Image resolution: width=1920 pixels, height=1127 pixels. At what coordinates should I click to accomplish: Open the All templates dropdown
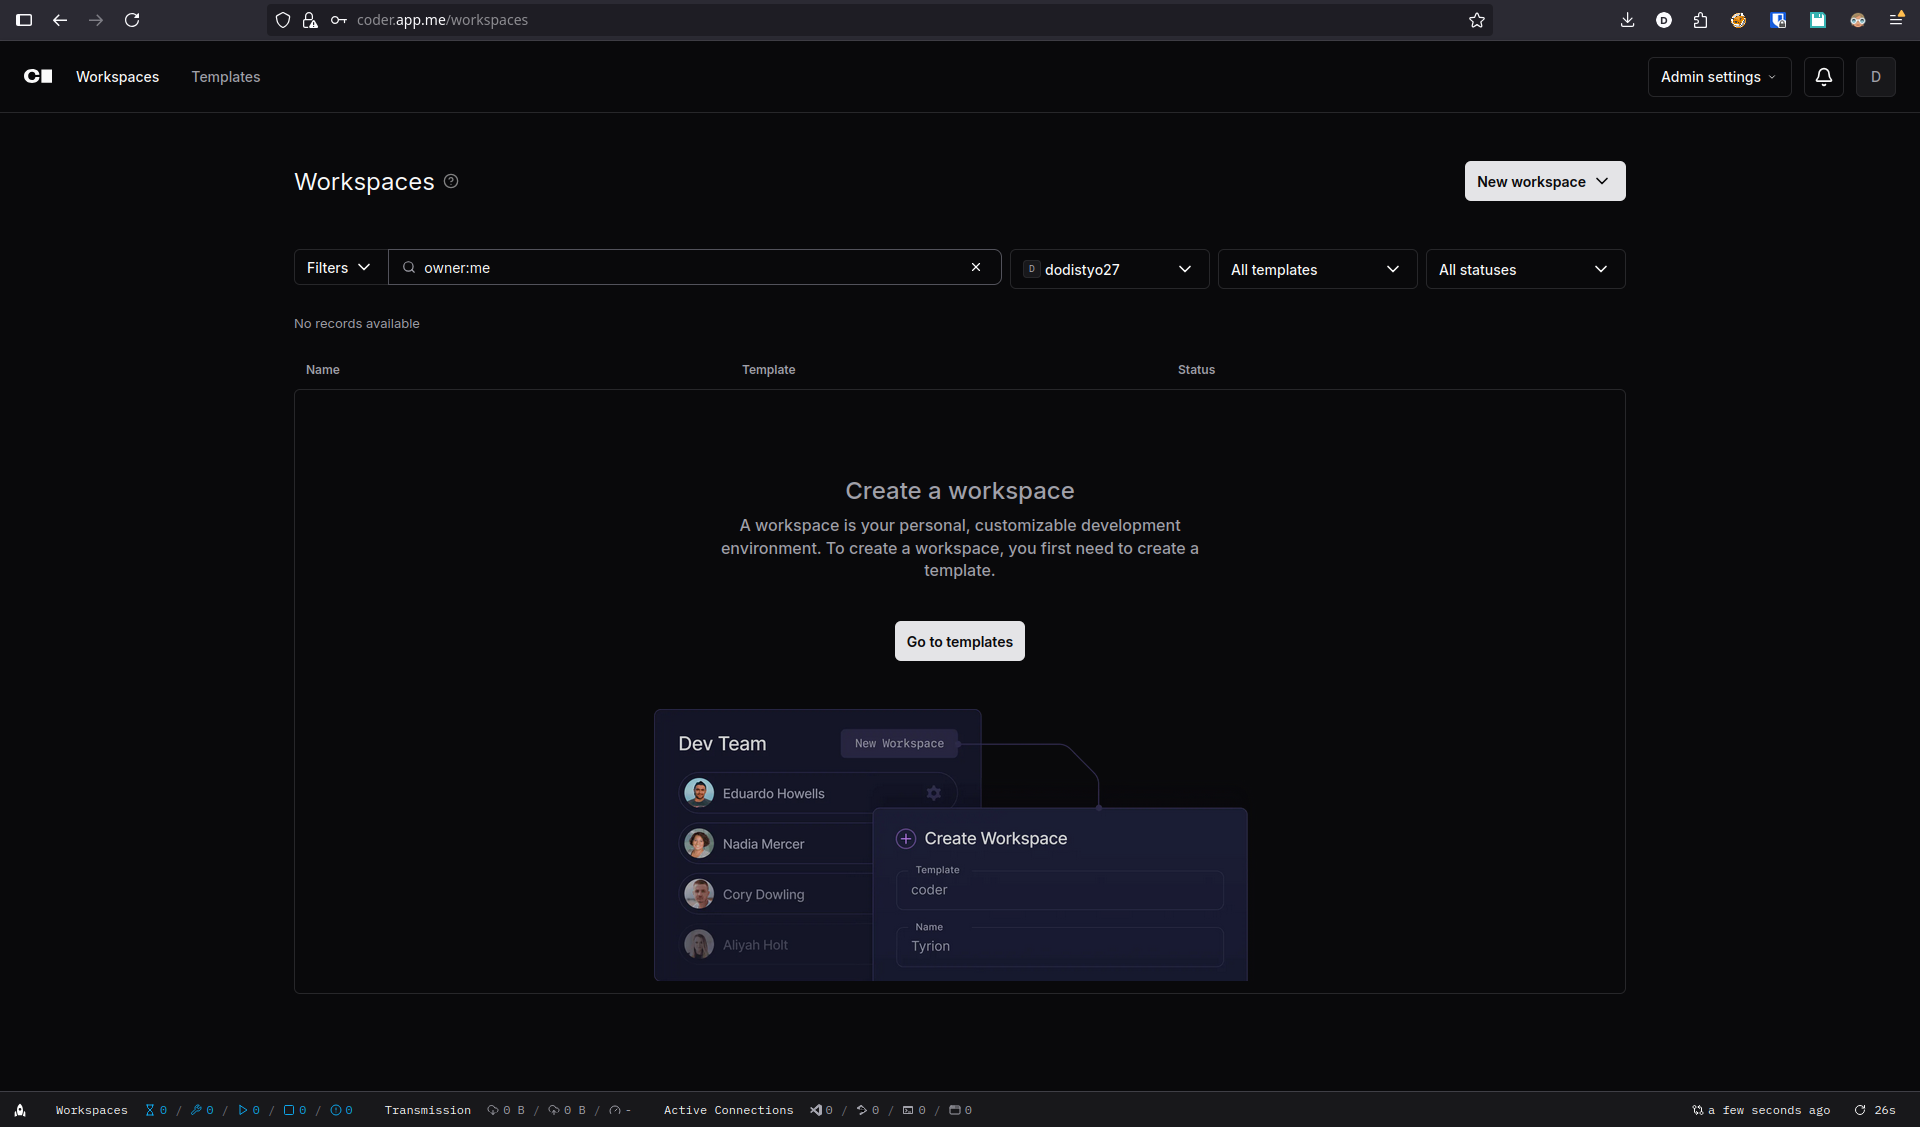click(1317, 269)
